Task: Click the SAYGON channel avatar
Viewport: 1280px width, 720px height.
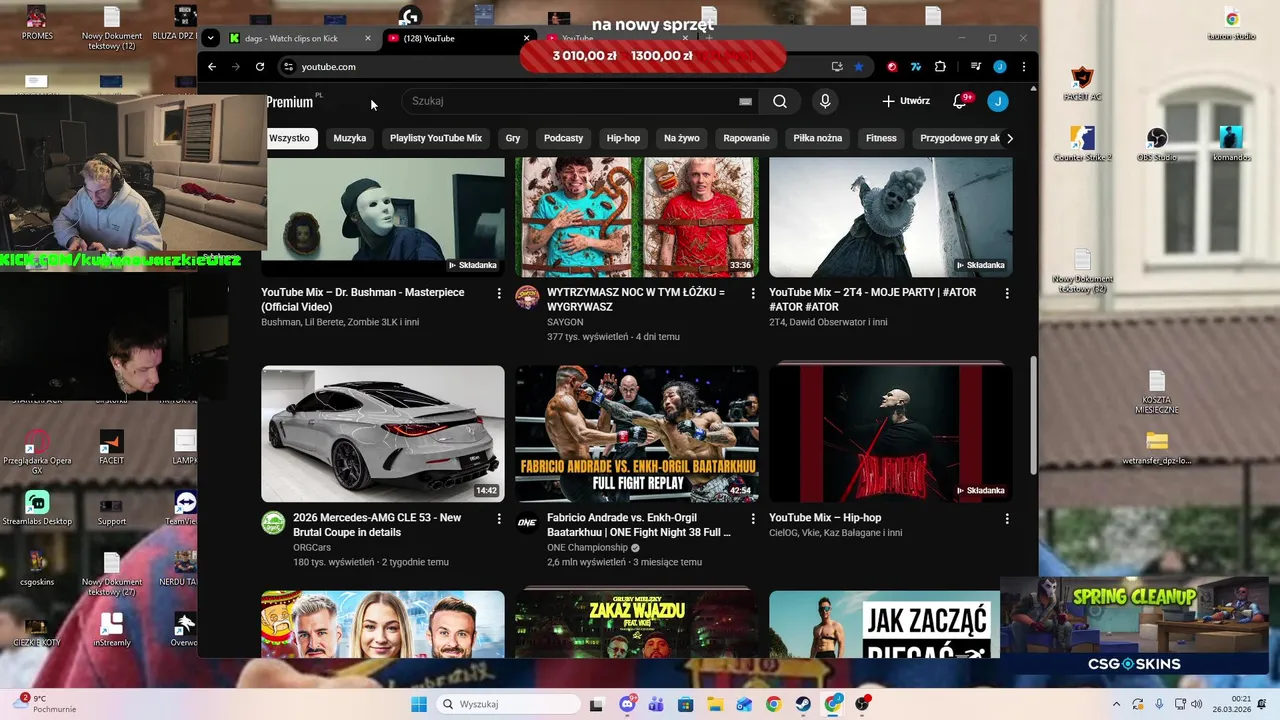Action: (x=527, y=297)
